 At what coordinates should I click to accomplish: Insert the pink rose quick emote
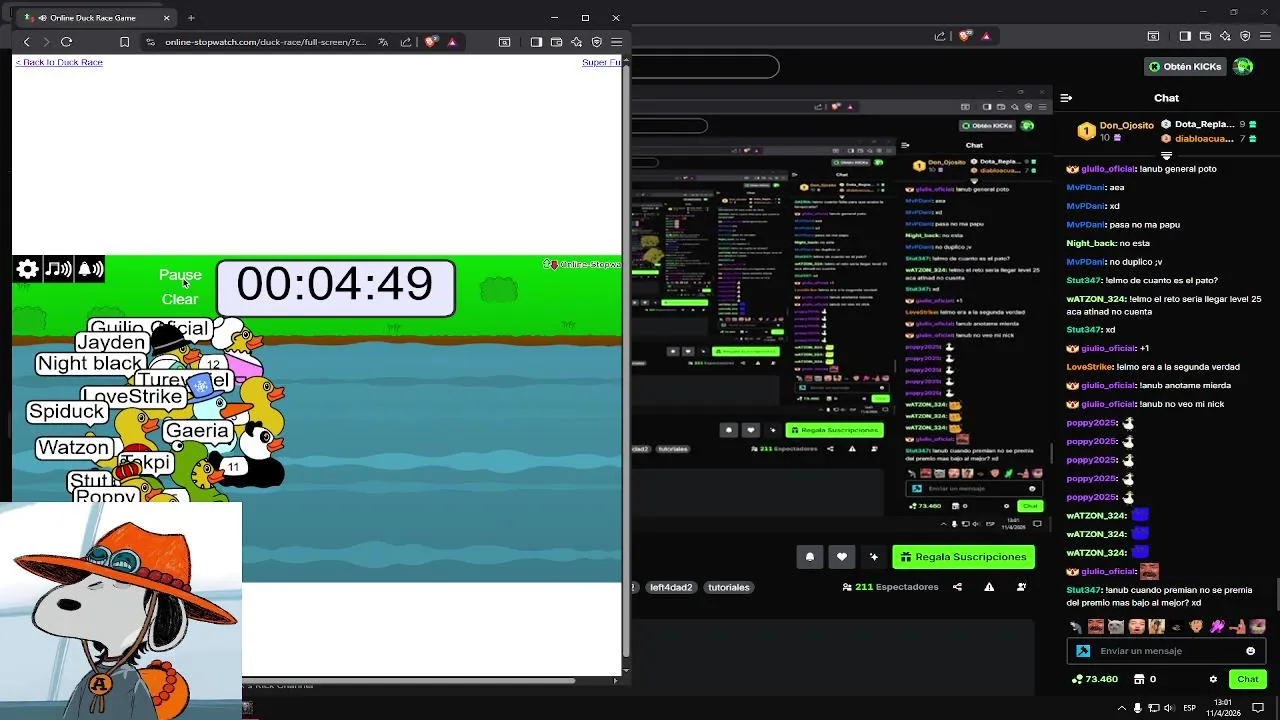[1217, 627]
